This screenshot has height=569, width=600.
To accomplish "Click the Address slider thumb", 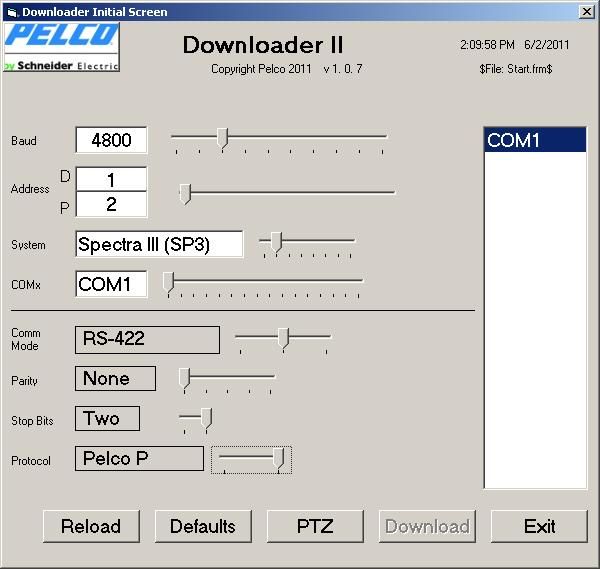I will coord(185,194).
